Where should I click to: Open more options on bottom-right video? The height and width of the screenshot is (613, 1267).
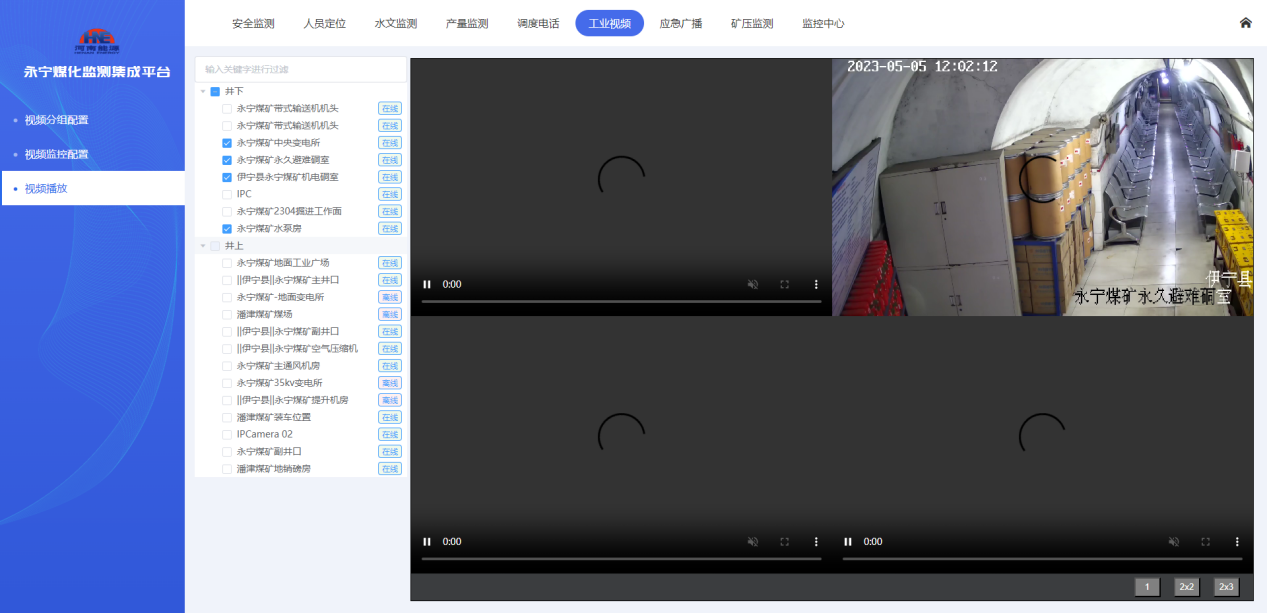pos(1236,541)
